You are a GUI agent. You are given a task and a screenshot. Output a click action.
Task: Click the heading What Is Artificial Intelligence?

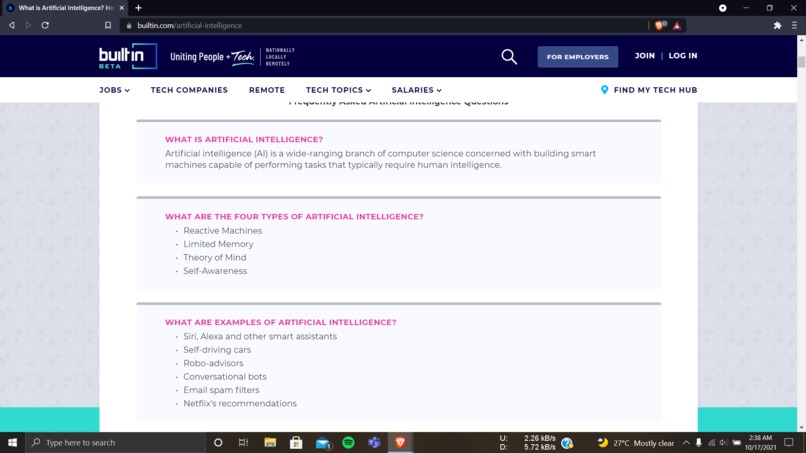pos(244,139)
